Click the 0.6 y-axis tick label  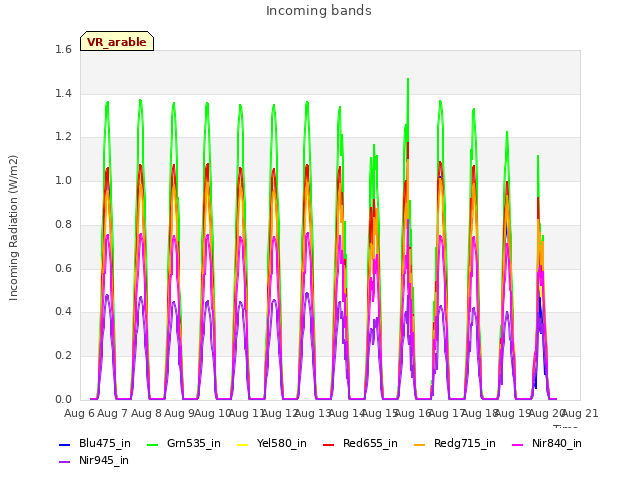coord(63,268)
